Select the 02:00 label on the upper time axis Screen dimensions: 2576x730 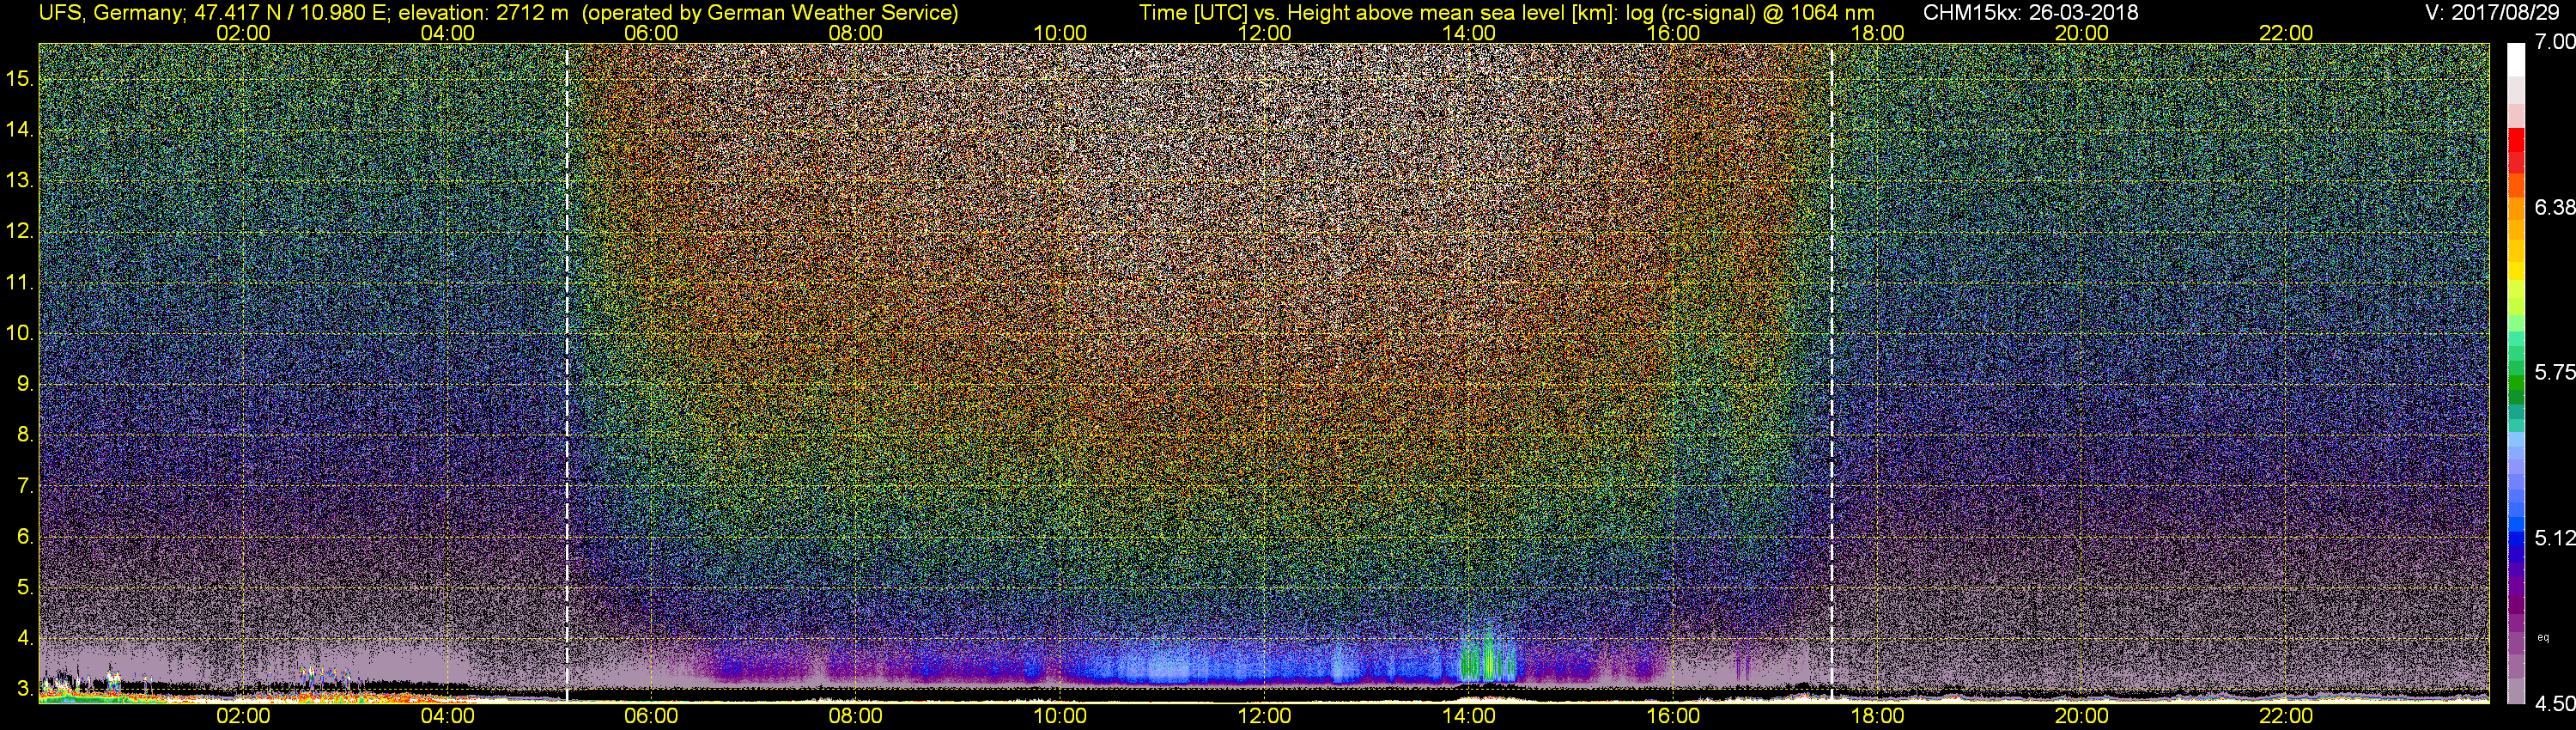pos(243,33)
